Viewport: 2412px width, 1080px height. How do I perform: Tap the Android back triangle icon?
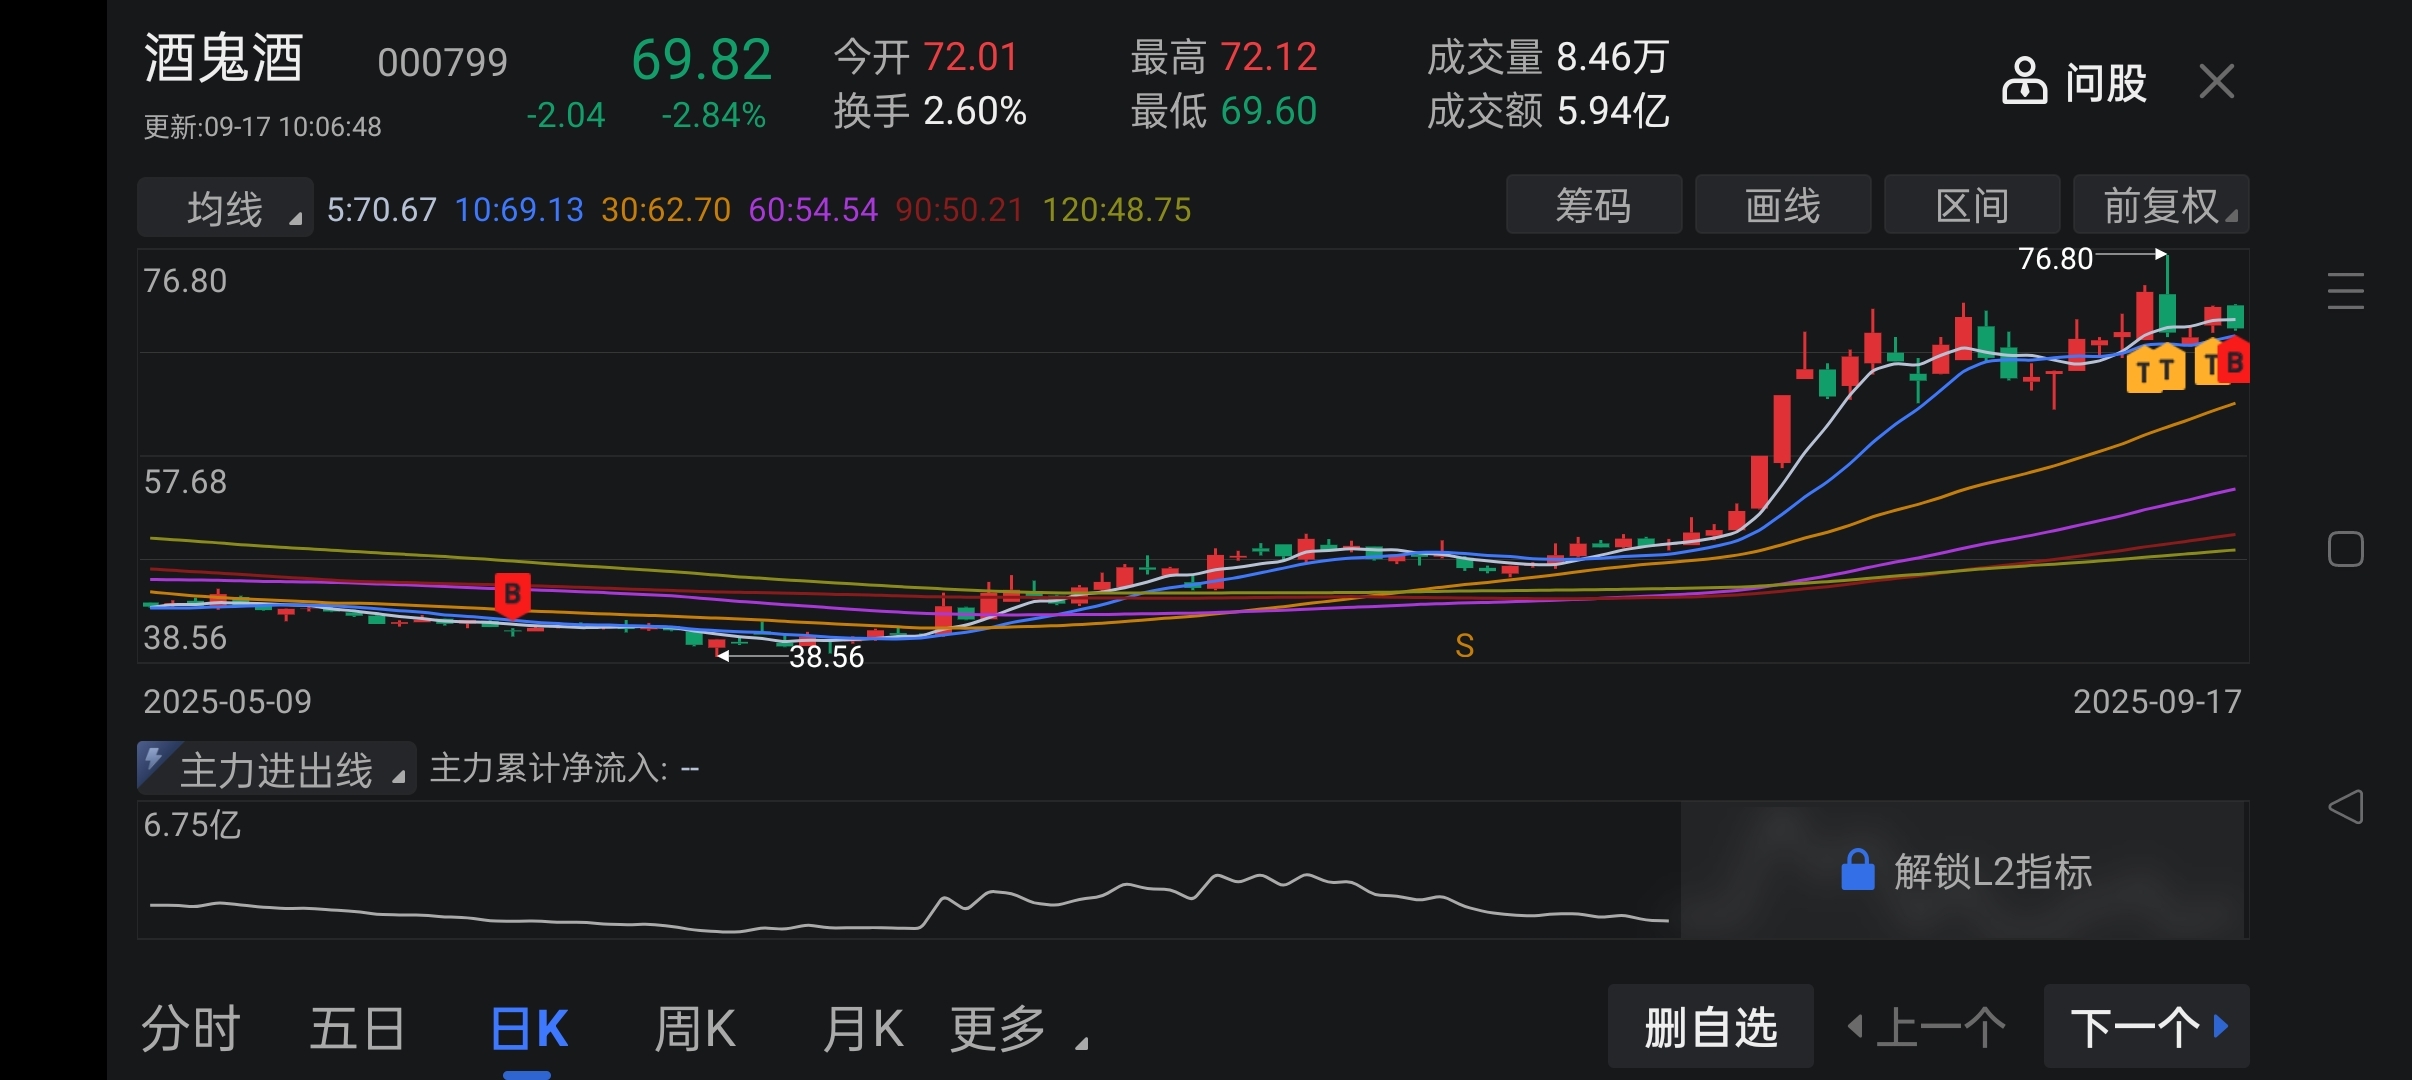click(x=2345, y=807)
